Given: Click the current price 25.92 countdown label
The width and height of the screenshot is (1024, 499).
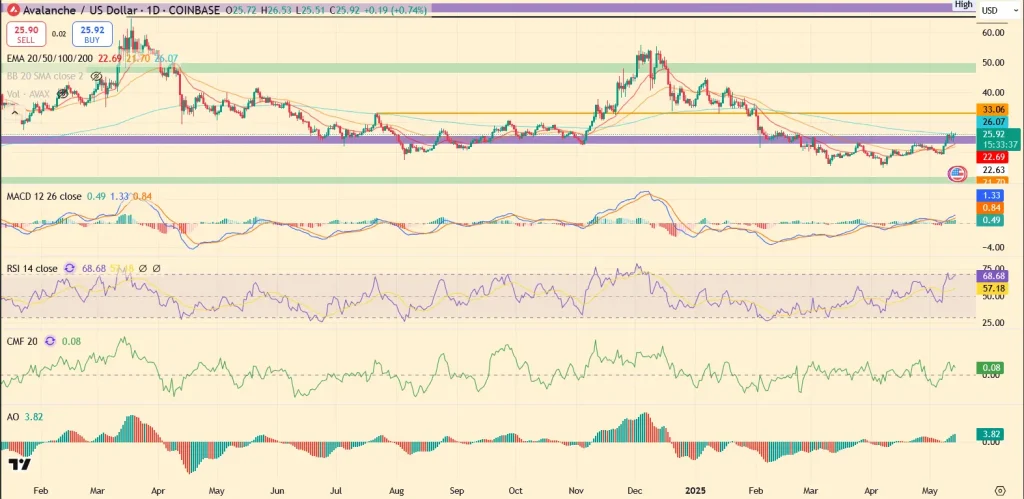Looking at the screenshot, I should (997, 139).
